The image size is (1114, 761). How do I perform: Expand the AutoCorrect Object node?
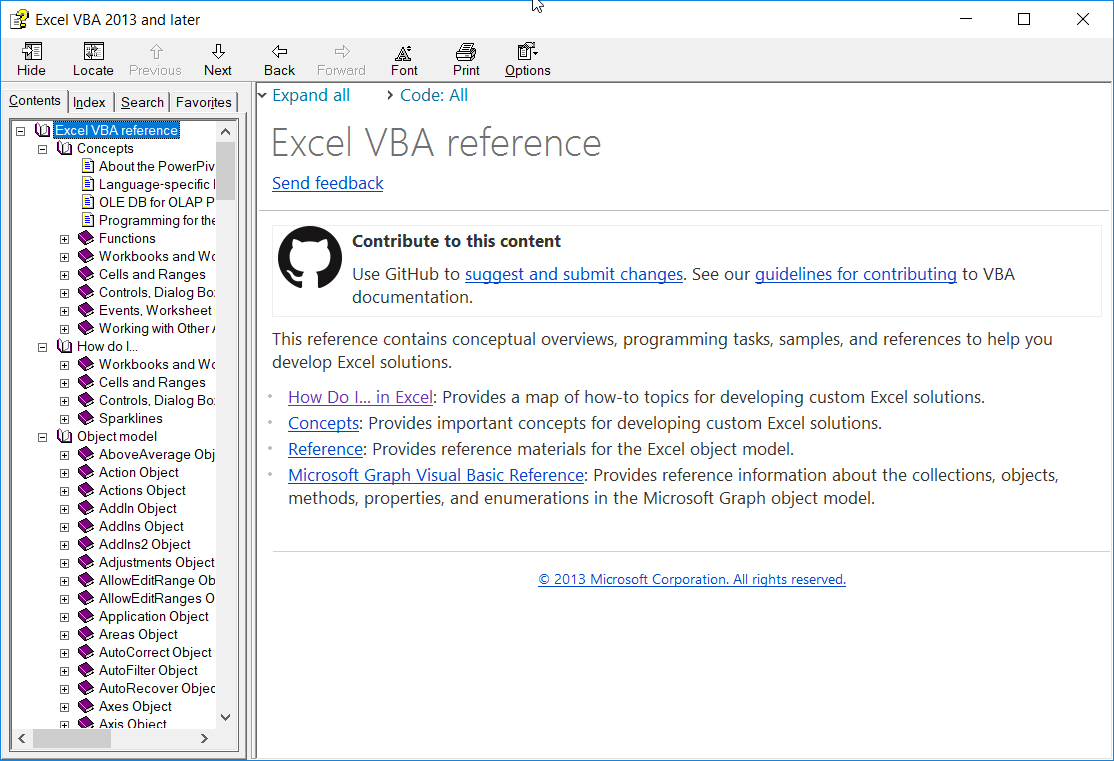(x=64, y=654)
